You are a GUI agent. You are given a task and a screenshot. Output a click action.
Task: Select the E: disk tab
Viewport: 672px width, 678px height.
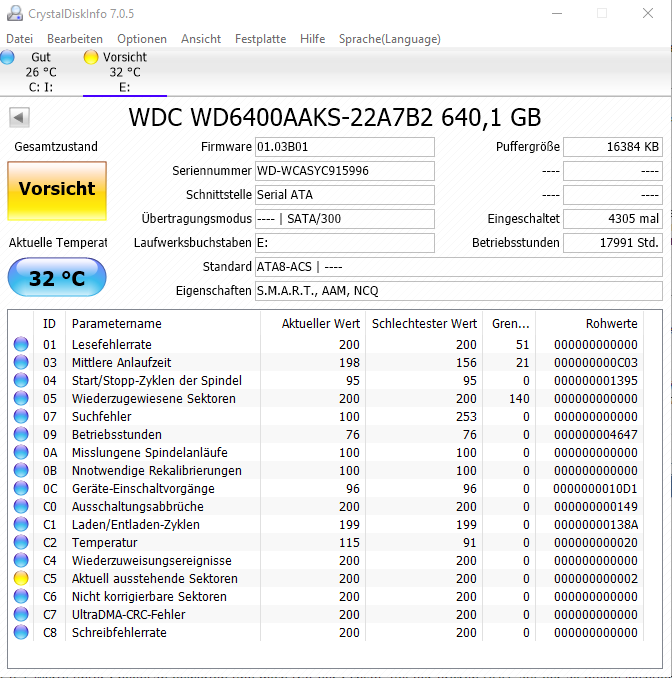125,72
